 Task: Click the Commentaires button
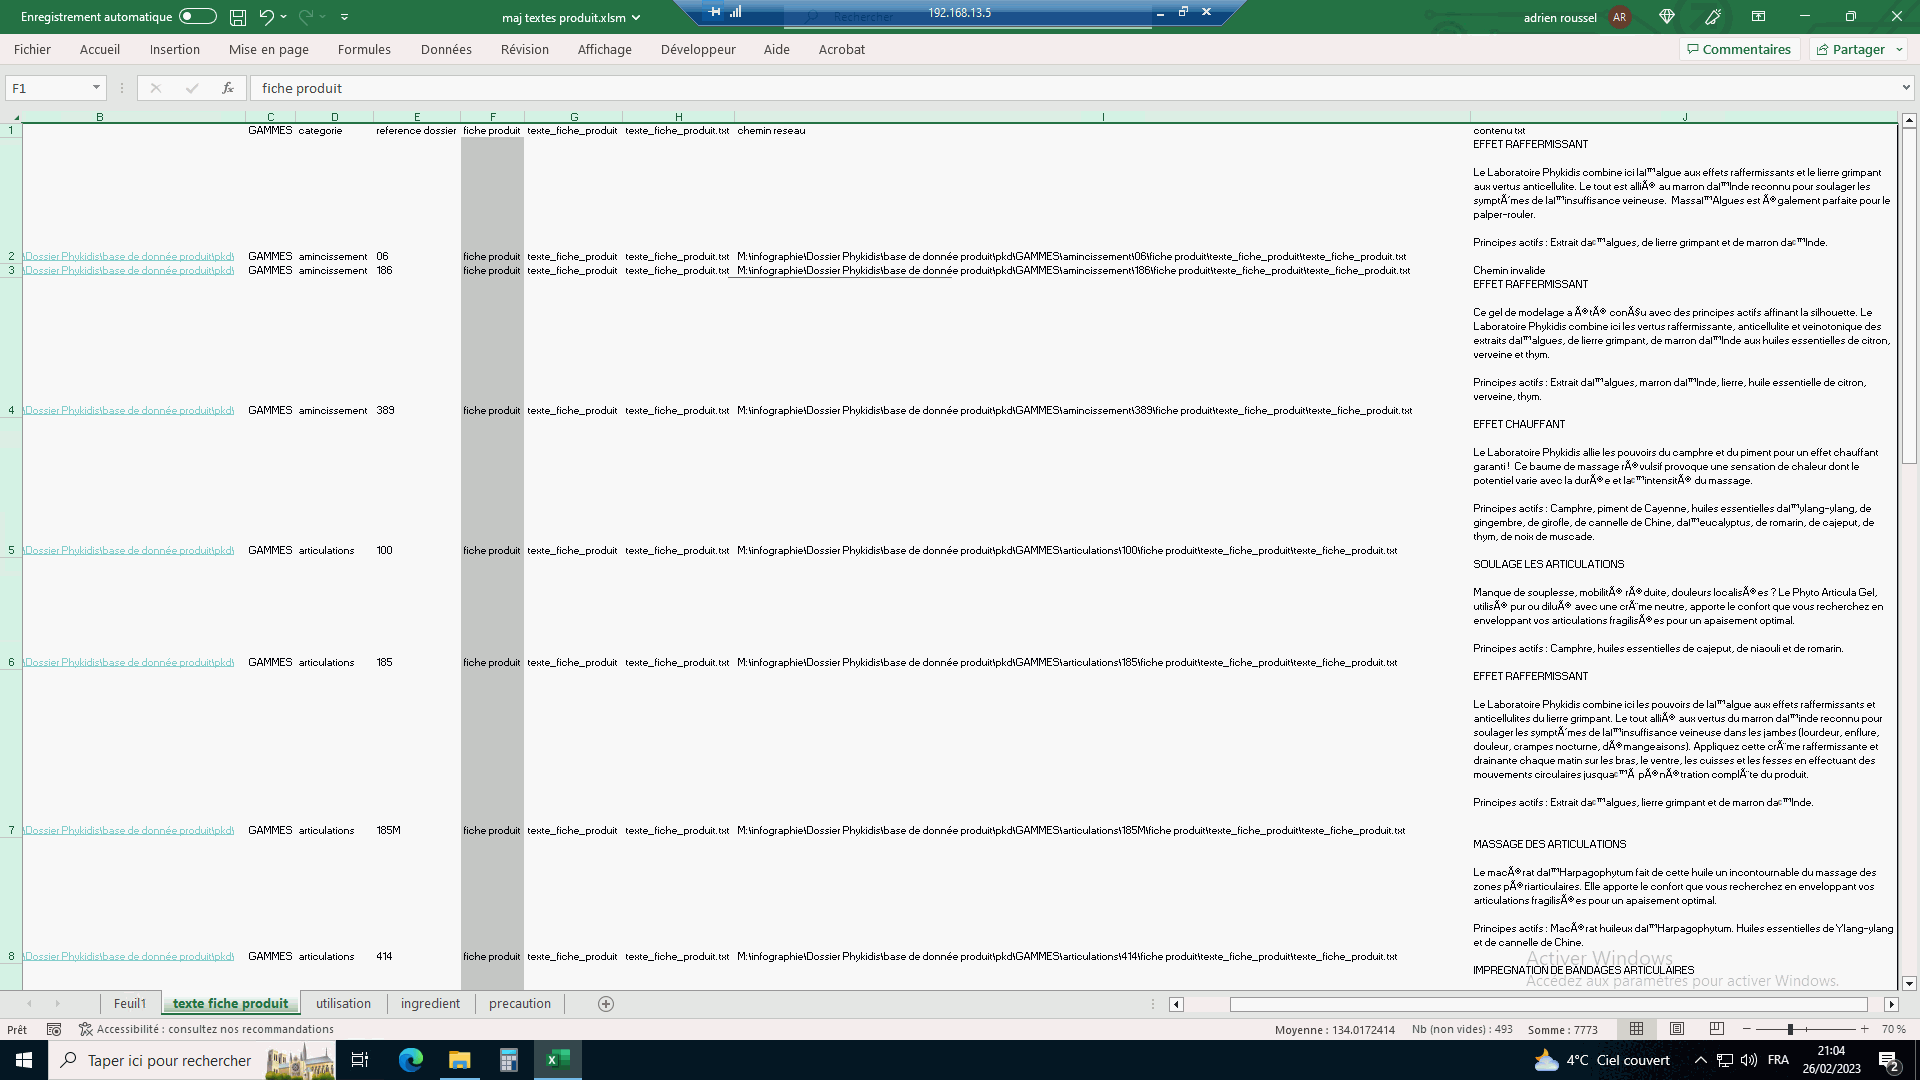coord(1739,49)
